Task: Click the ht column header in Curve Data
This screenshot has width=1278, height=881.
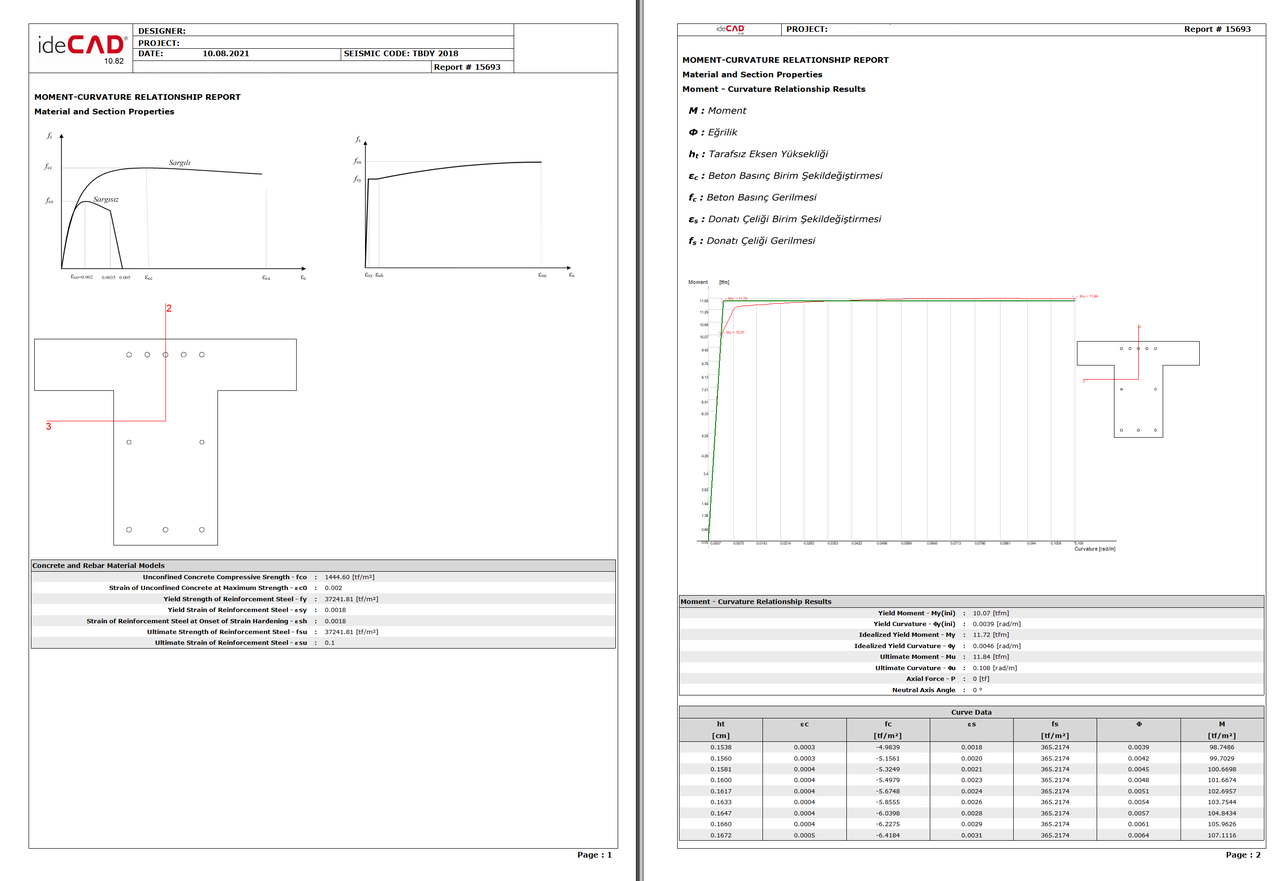Action: pyautogui.click(x=720, y=724)
